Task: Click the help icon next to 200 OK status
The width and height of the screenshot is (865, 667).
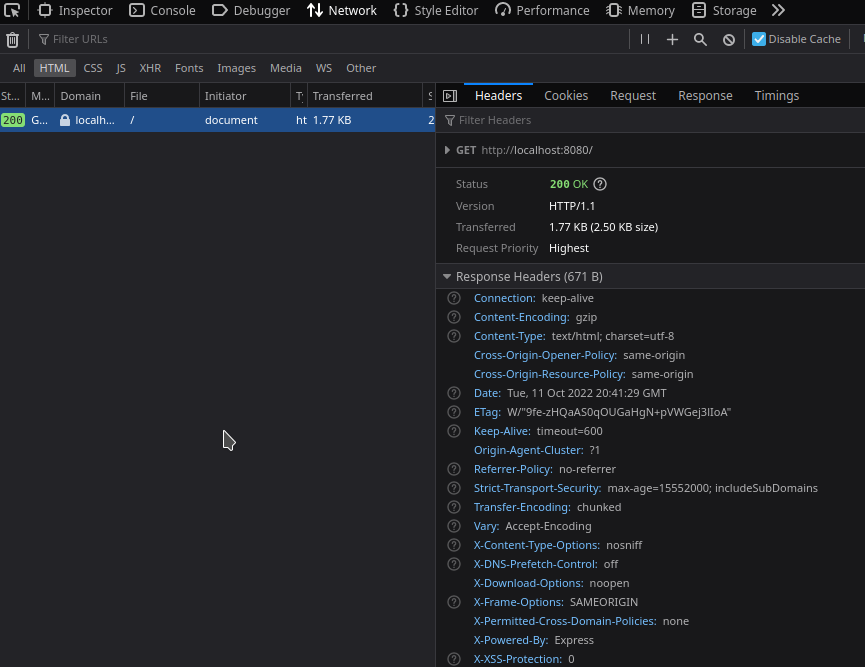Action: tap(598, 184)
